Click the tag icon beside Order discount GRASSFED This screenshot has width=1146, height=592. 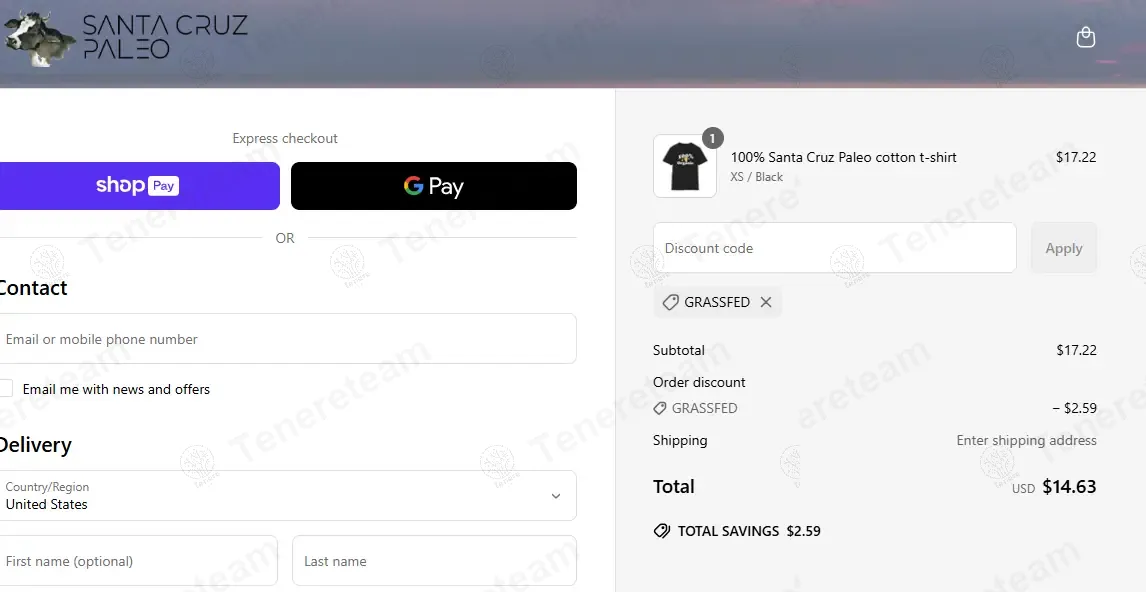(x=660, y=408)
